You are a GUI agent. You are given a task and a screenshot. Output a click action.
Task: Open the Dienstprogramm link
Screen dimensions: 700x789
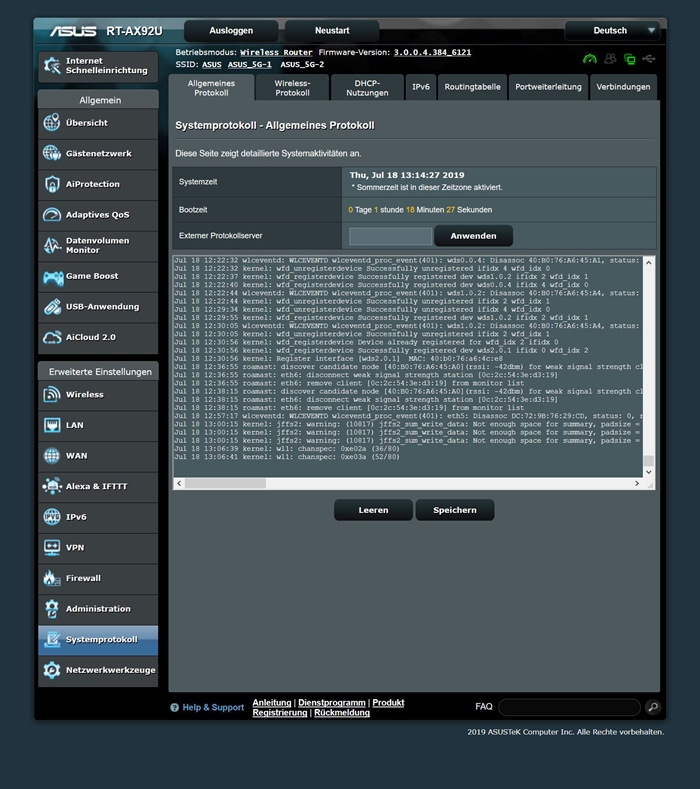coord(332,702)
